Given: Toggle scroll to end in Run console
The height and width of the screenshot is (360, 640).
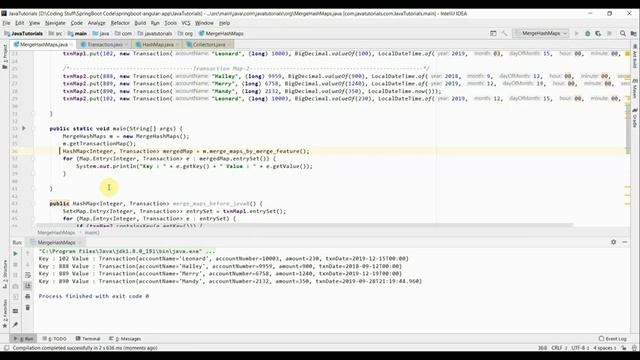Looking at the screenshot, I should click(x=28, y=286).
